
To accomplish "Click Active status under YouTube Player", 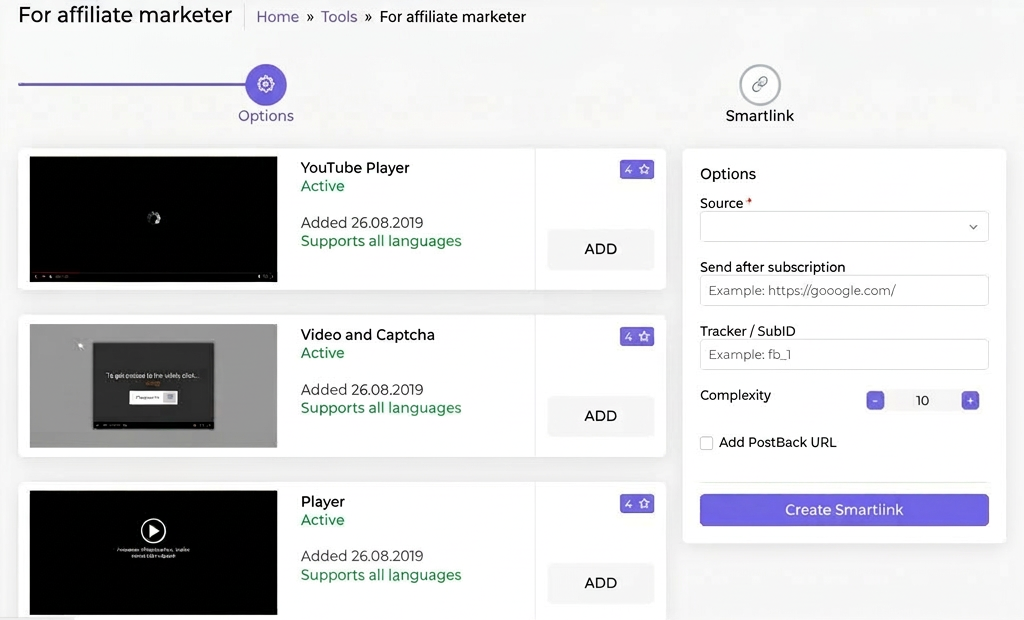I will [x=323, y=186].
